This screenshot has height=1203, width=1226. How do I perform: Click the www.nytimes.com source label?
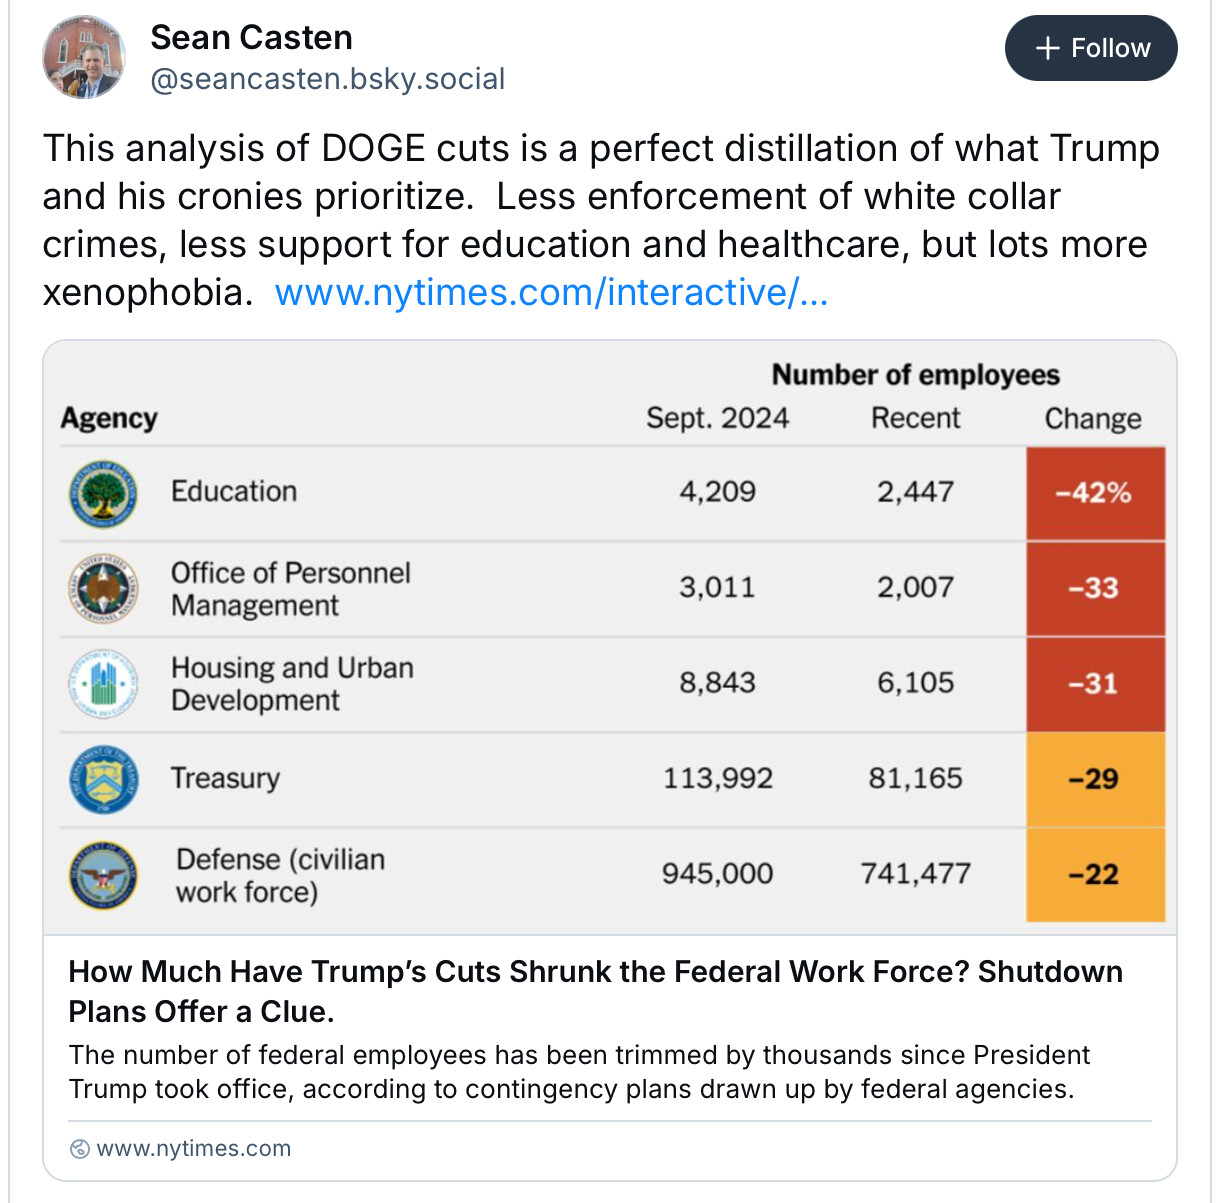[193, 1149]
